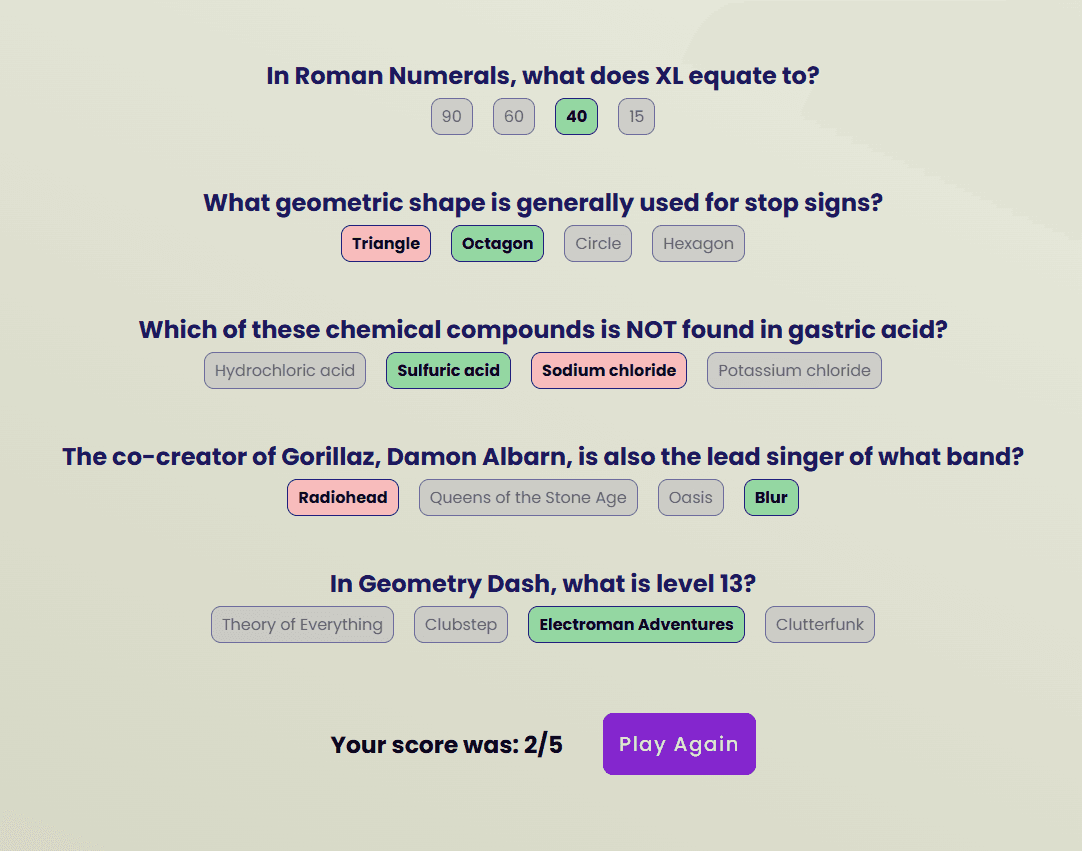This screenshot has width=1082, height=851.
Task: Select Sulfuric acid in the gastric acid question
Action: [x=448, y=370]
